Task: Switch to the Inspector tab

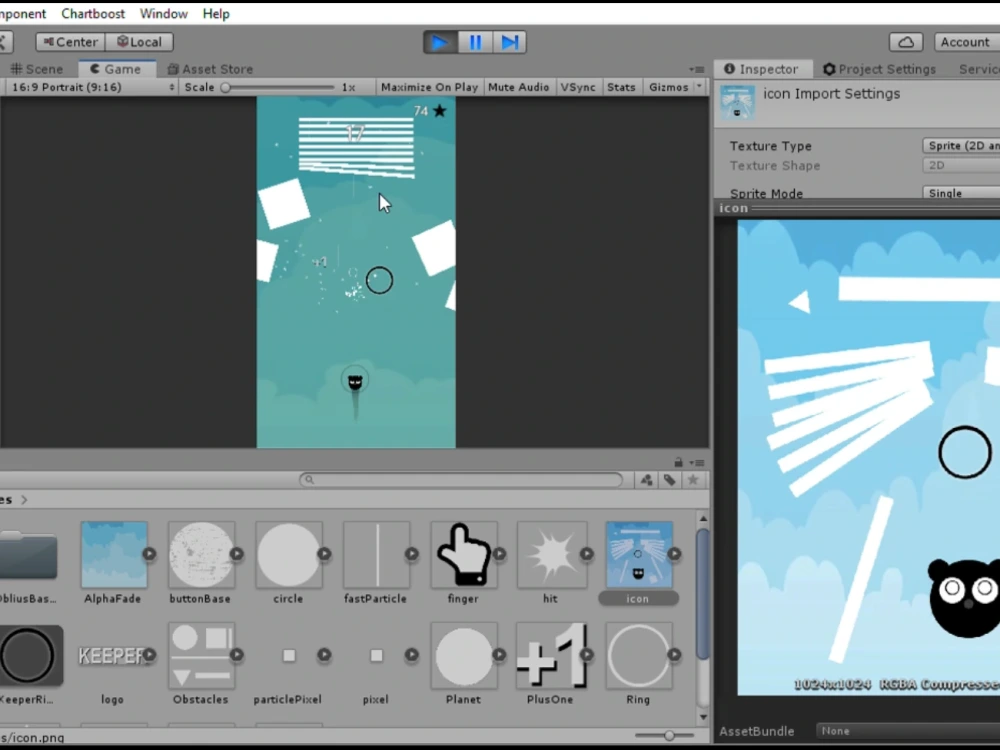Action: click(761, 69)
